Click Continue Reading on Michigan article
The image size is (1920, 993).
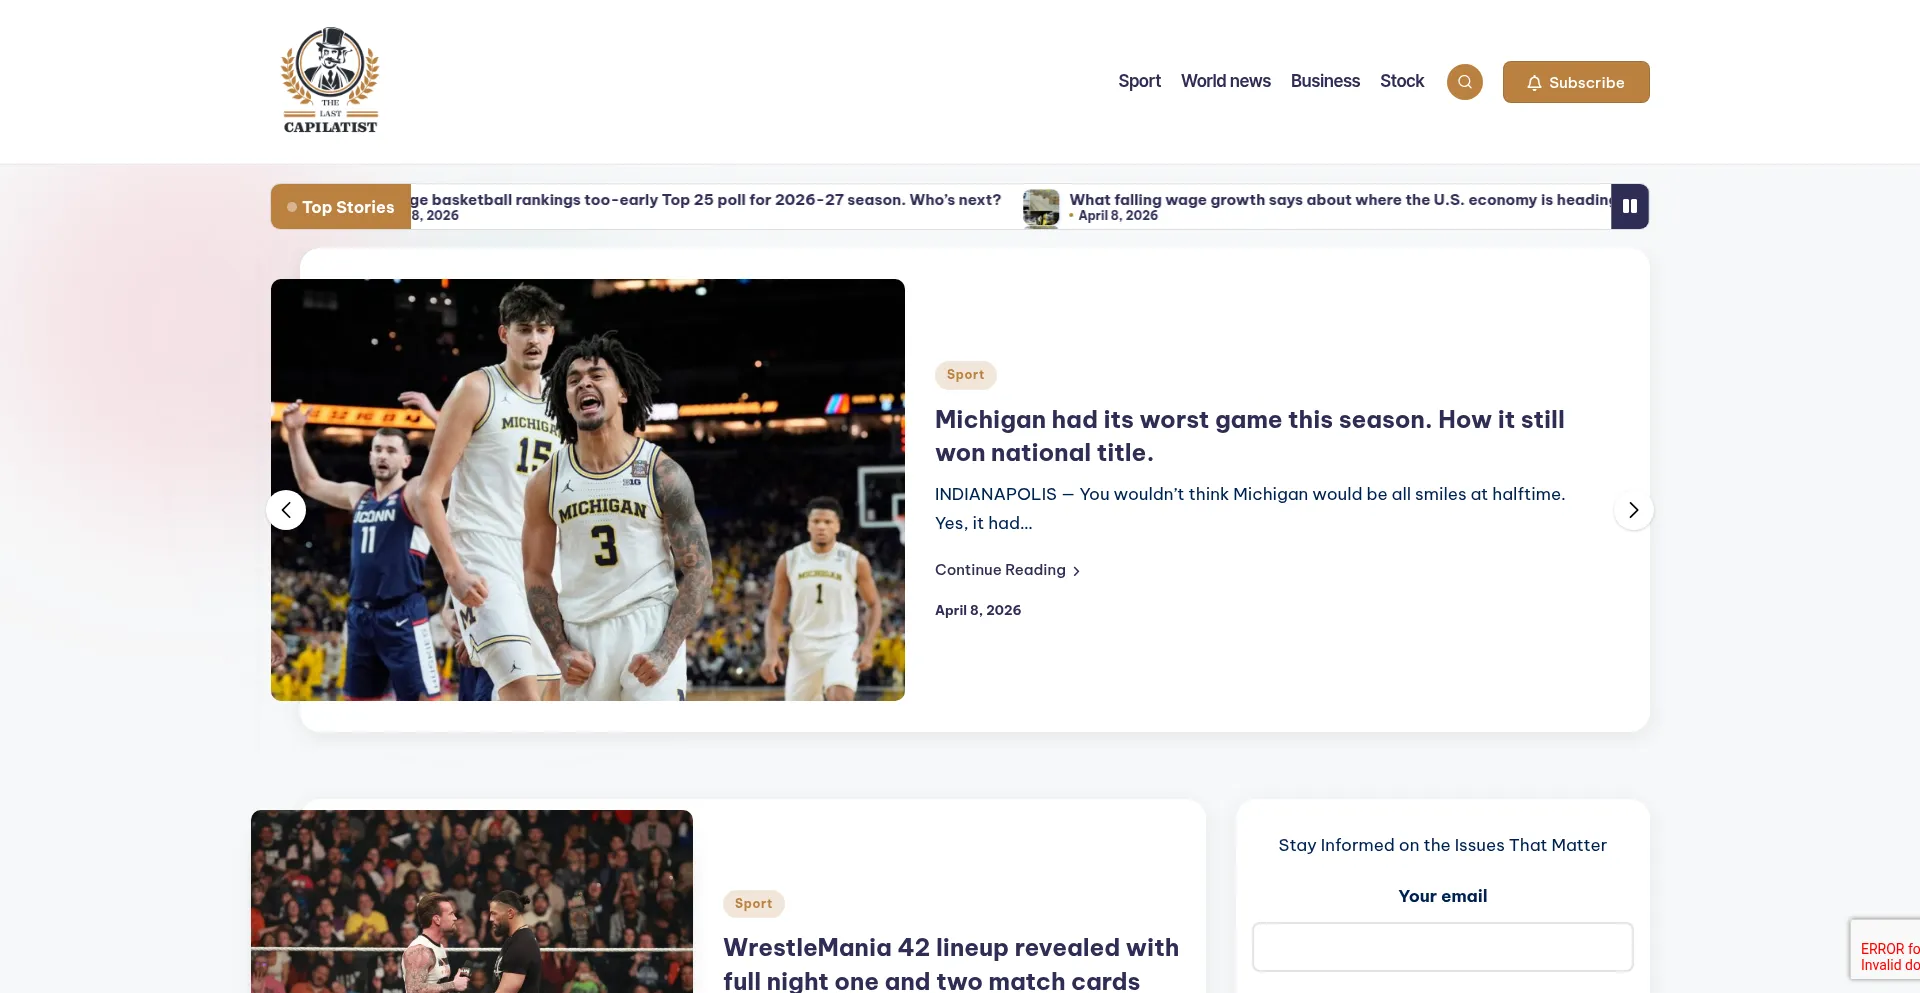coord(1007,570)
